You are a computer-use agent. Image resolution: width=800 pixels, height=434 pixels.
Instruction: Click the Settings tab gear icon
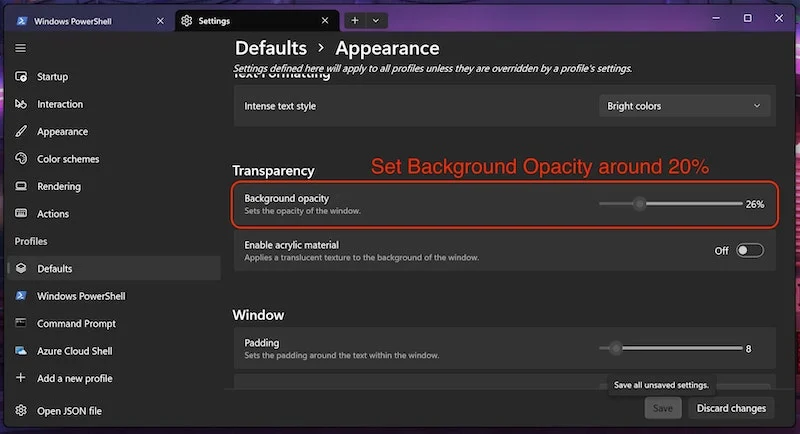pyautogui.click(x=187, y=20)
